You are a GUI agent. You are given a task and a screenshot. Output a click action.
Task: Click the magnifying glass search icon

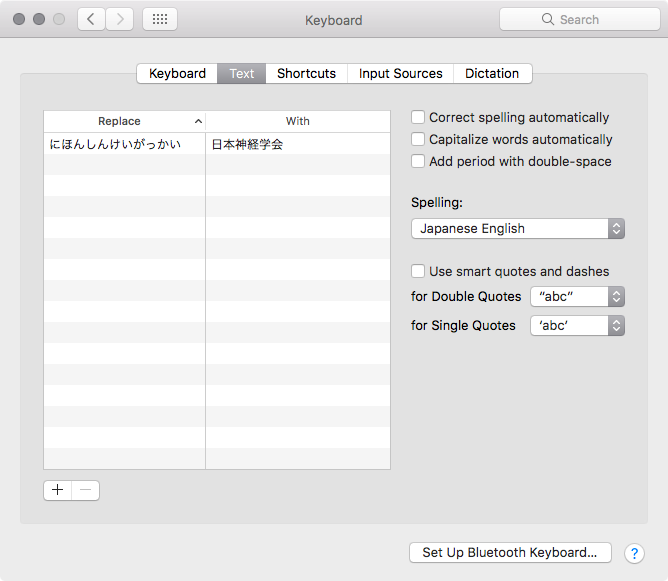(x=547, y=19)
